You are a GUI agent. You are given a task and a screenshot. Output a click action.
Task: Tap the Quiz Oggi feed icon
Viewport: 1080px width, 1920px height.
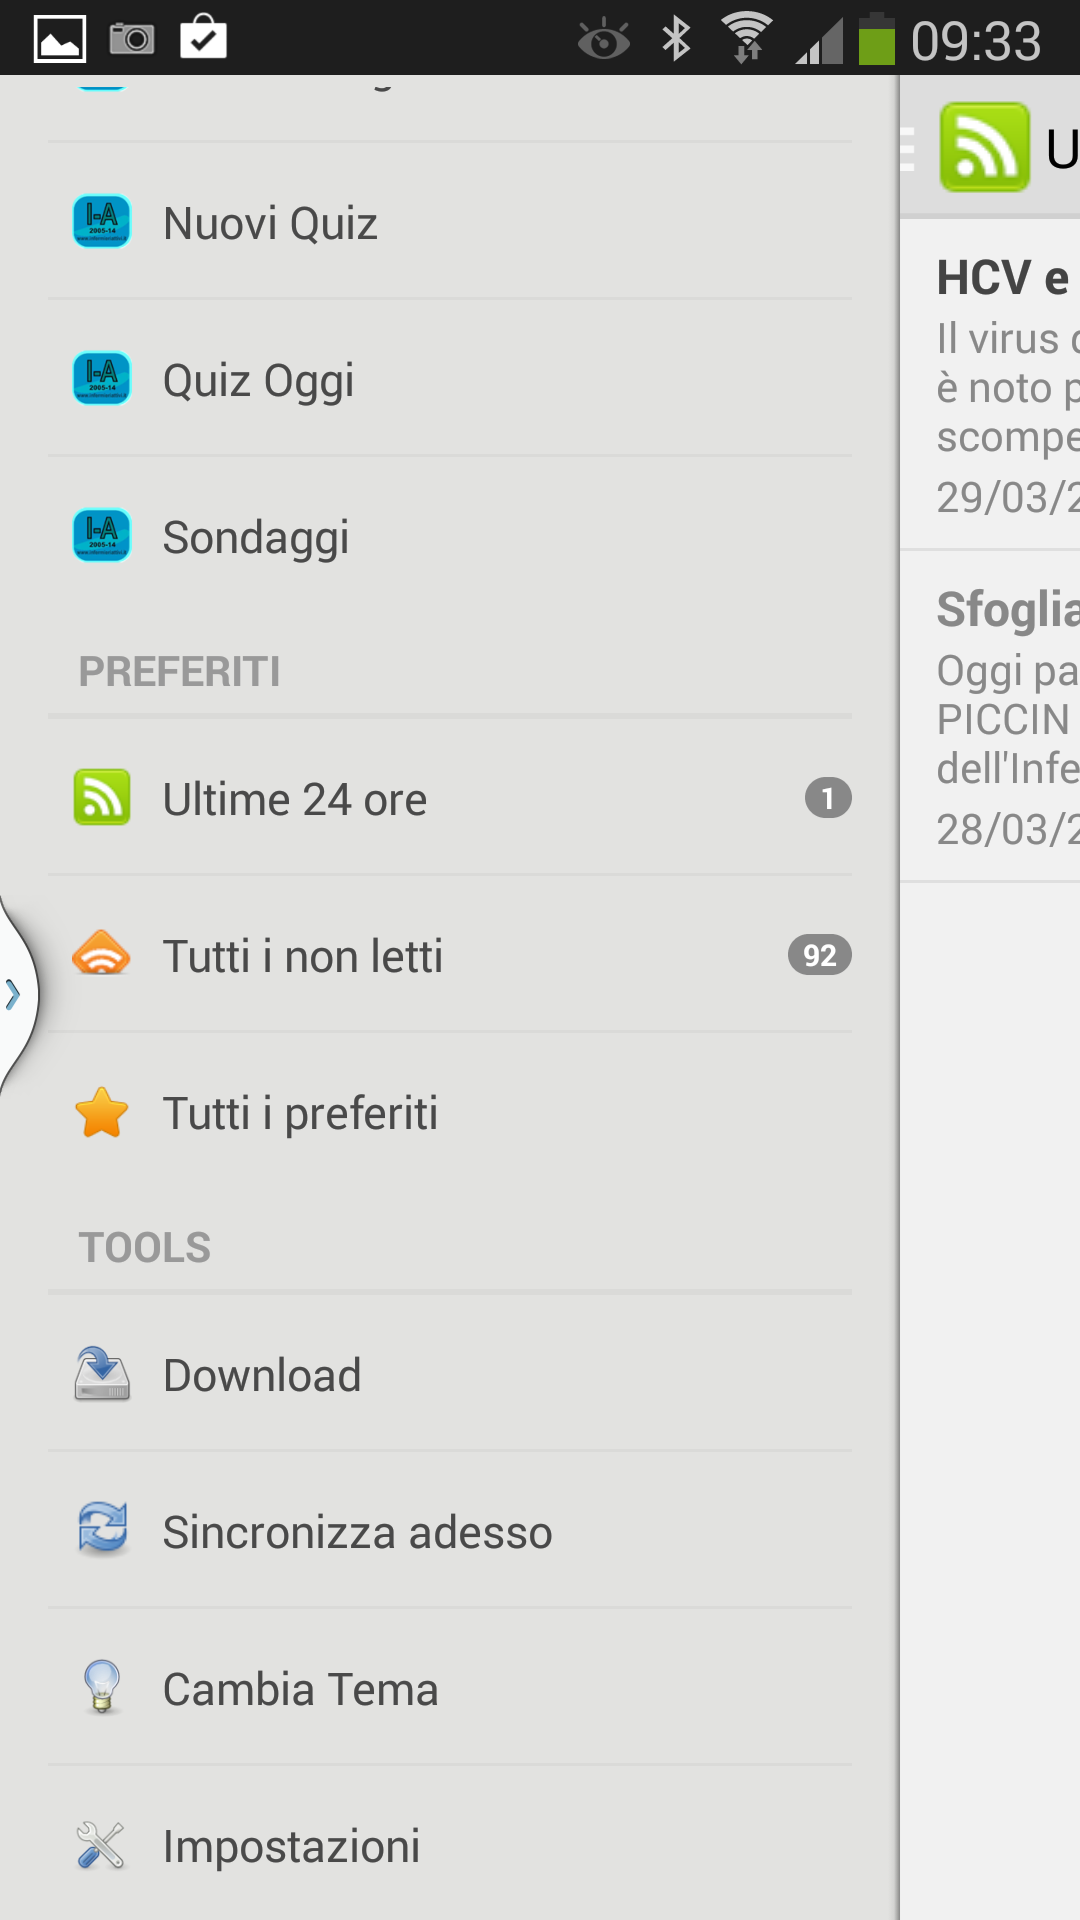(102, 378)
